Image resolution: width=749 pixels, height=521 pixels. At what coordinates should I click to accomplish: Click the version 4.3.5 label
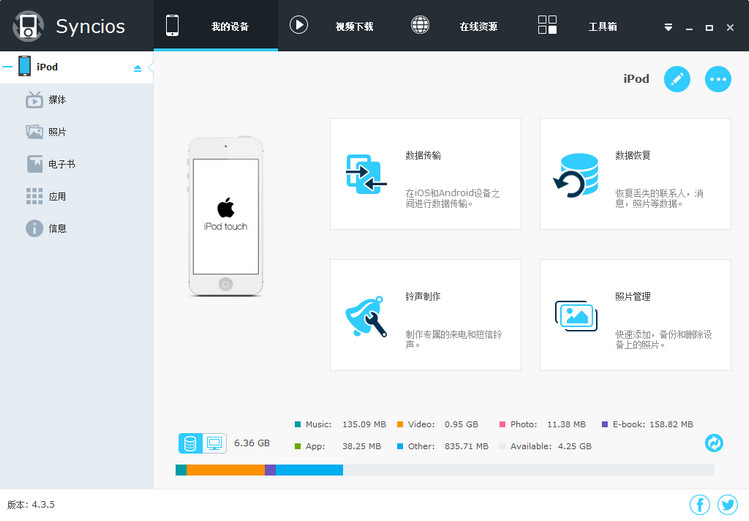[31, 504]
